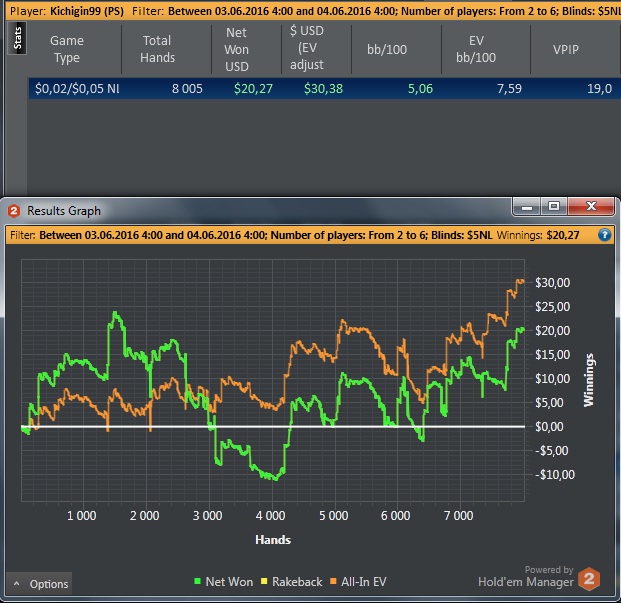This screenshot has width=621, height=603.
Task: Click the Results Graph window app icon
Action: (14, 211)
